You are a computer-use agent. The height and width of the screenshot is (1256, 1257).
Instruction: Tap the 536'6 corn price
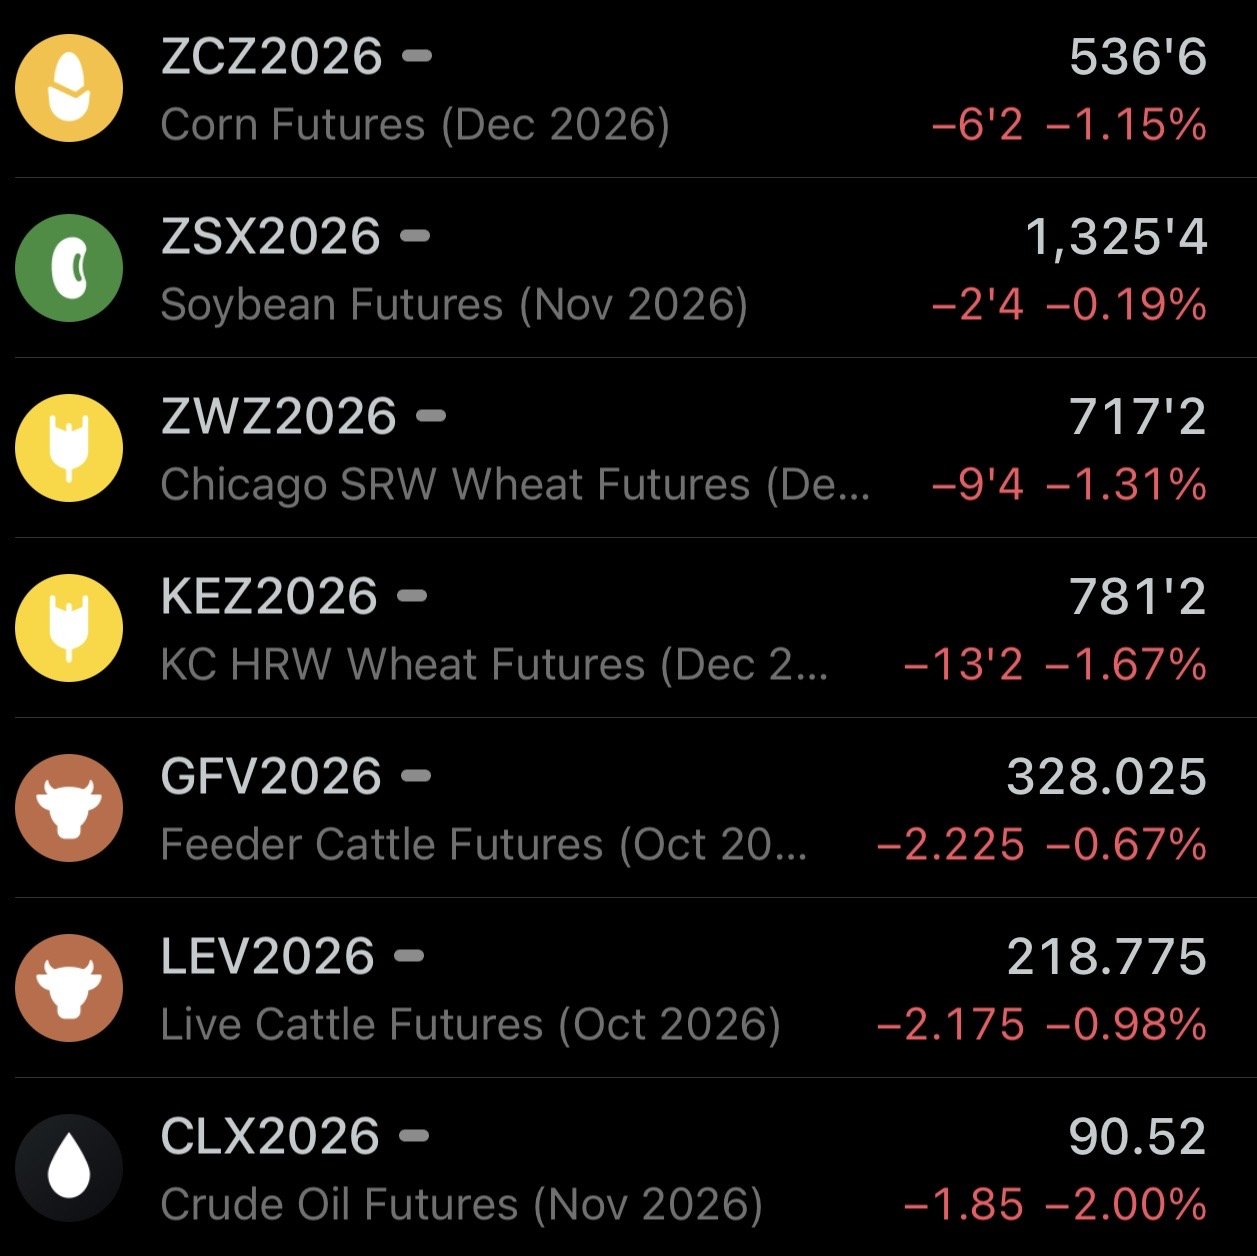[x=1138, y=57]
